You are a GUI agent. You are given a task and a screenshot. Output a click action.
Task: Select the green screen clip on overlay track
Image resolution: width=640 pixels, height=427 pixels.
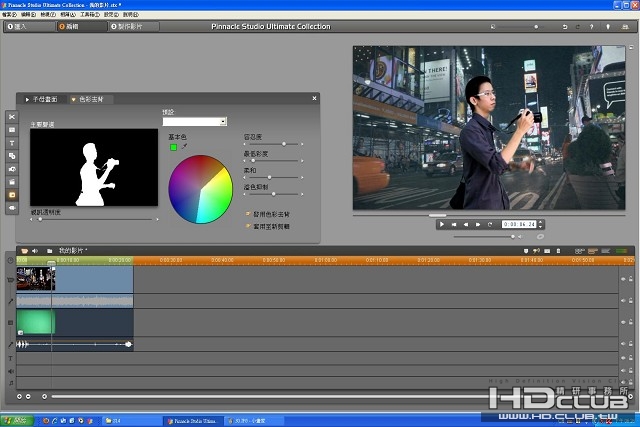tap(36, 320)
